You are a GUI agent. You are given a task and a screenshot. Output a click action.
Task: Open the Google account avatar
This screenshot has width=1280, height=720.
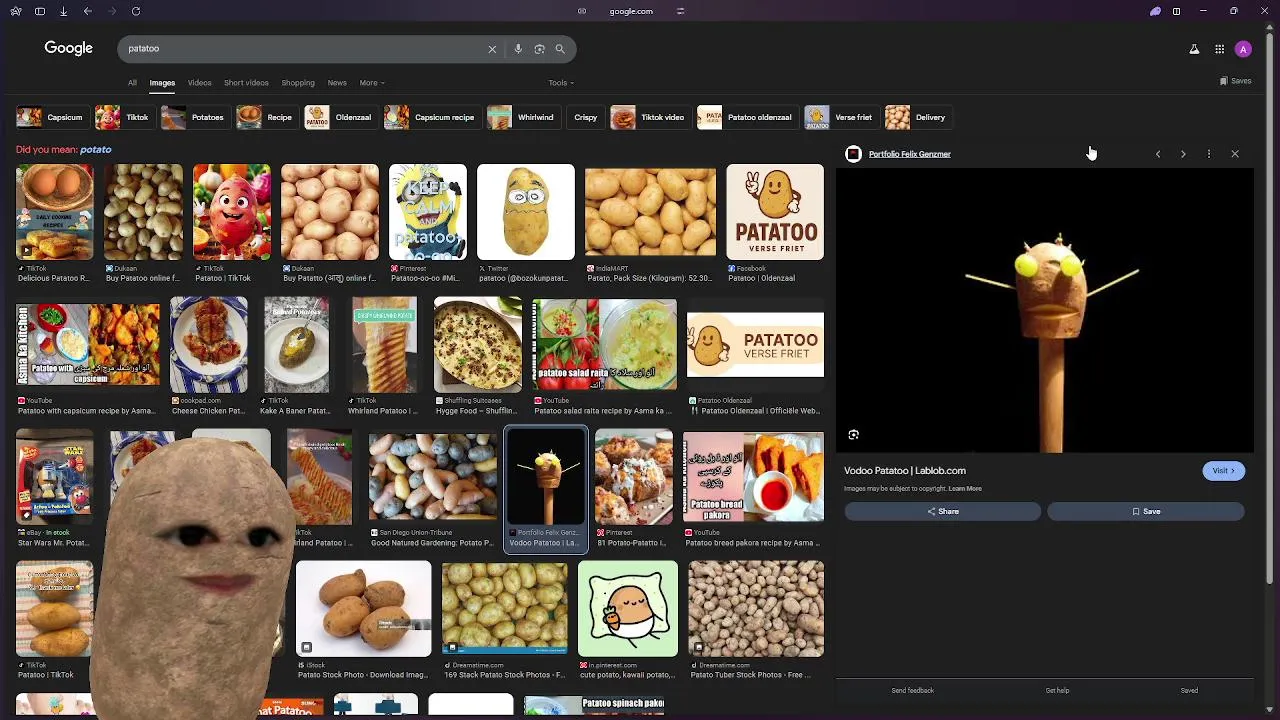[x=1243, y=49]
